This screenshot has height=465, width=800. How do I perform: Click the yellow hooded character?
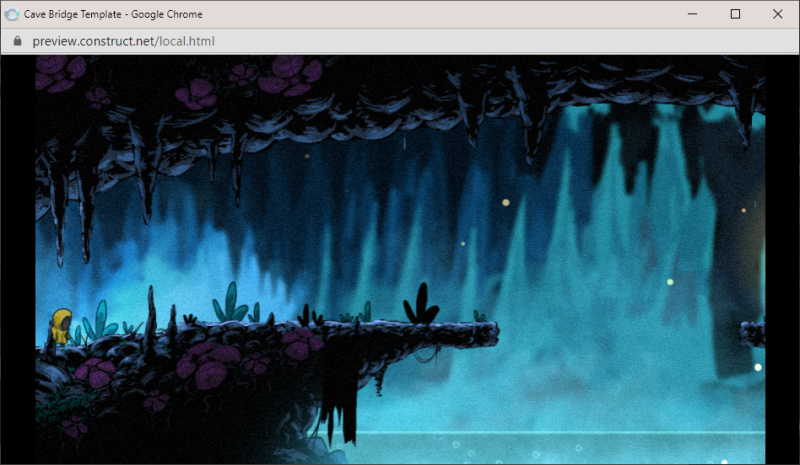pos(61,327)
